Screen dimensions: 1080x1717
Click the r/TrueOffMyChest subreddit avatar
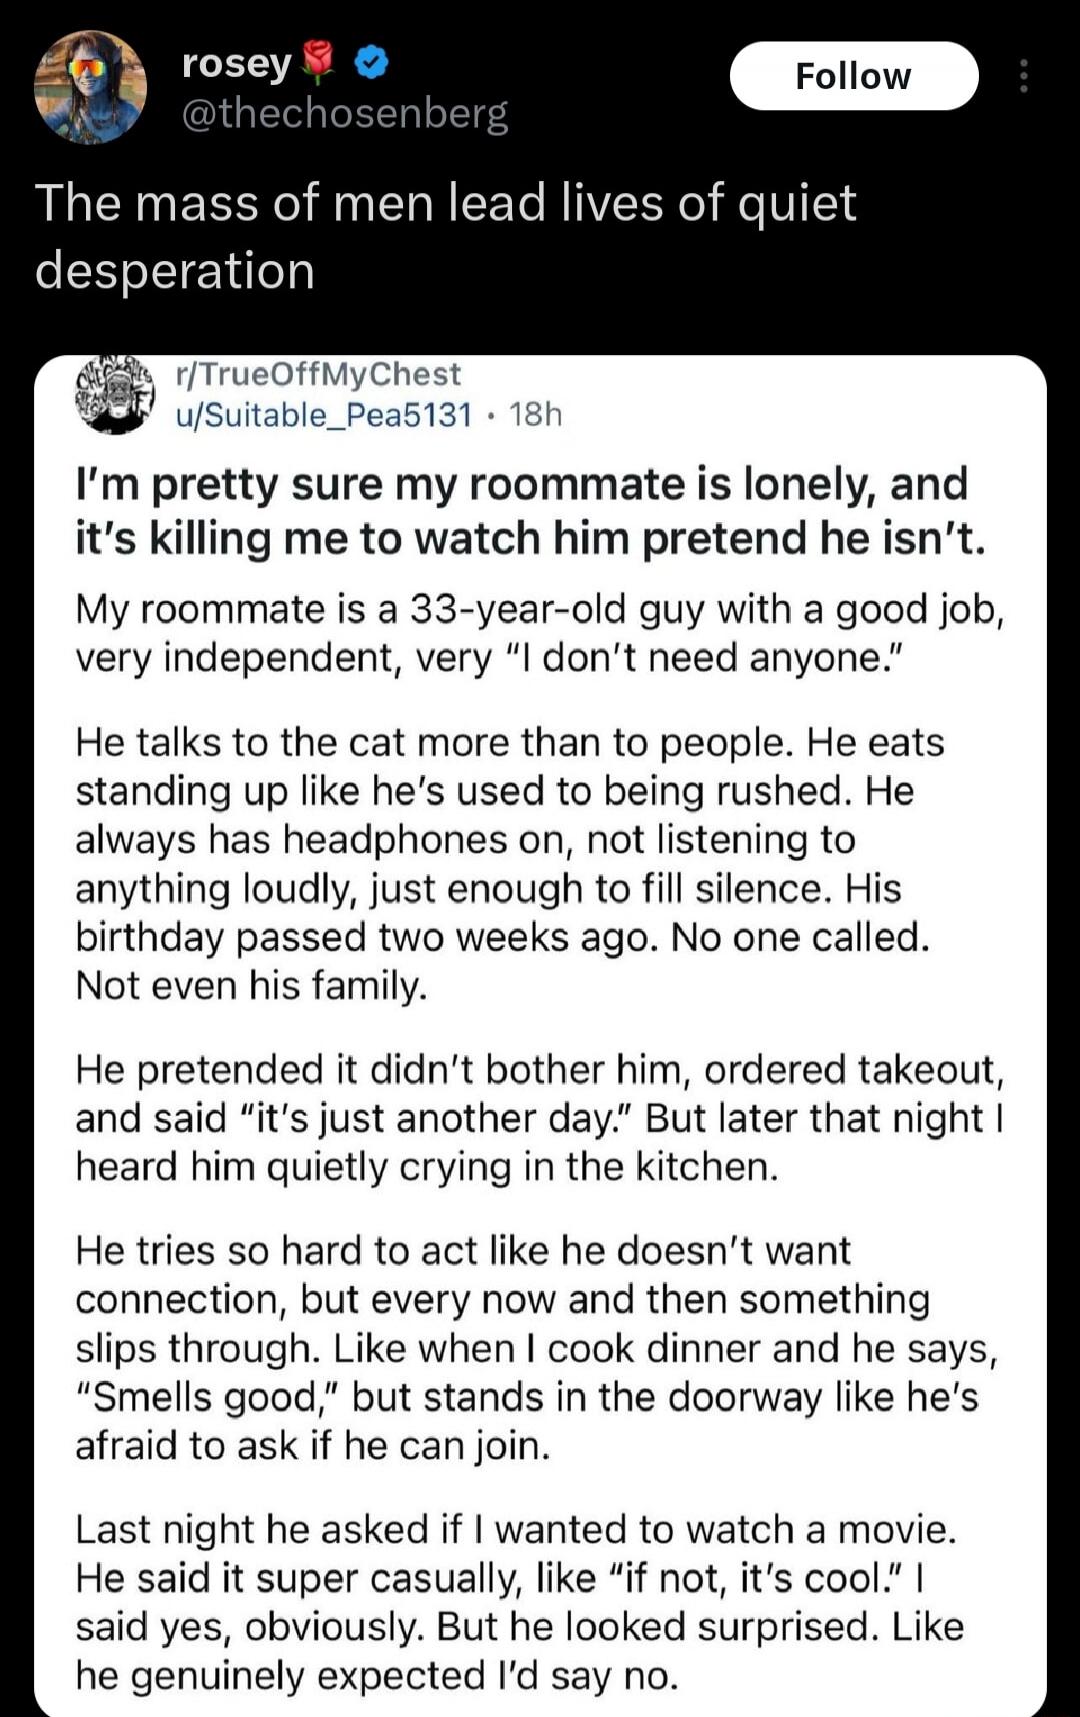pyautogui.click(x=113, y=395)
